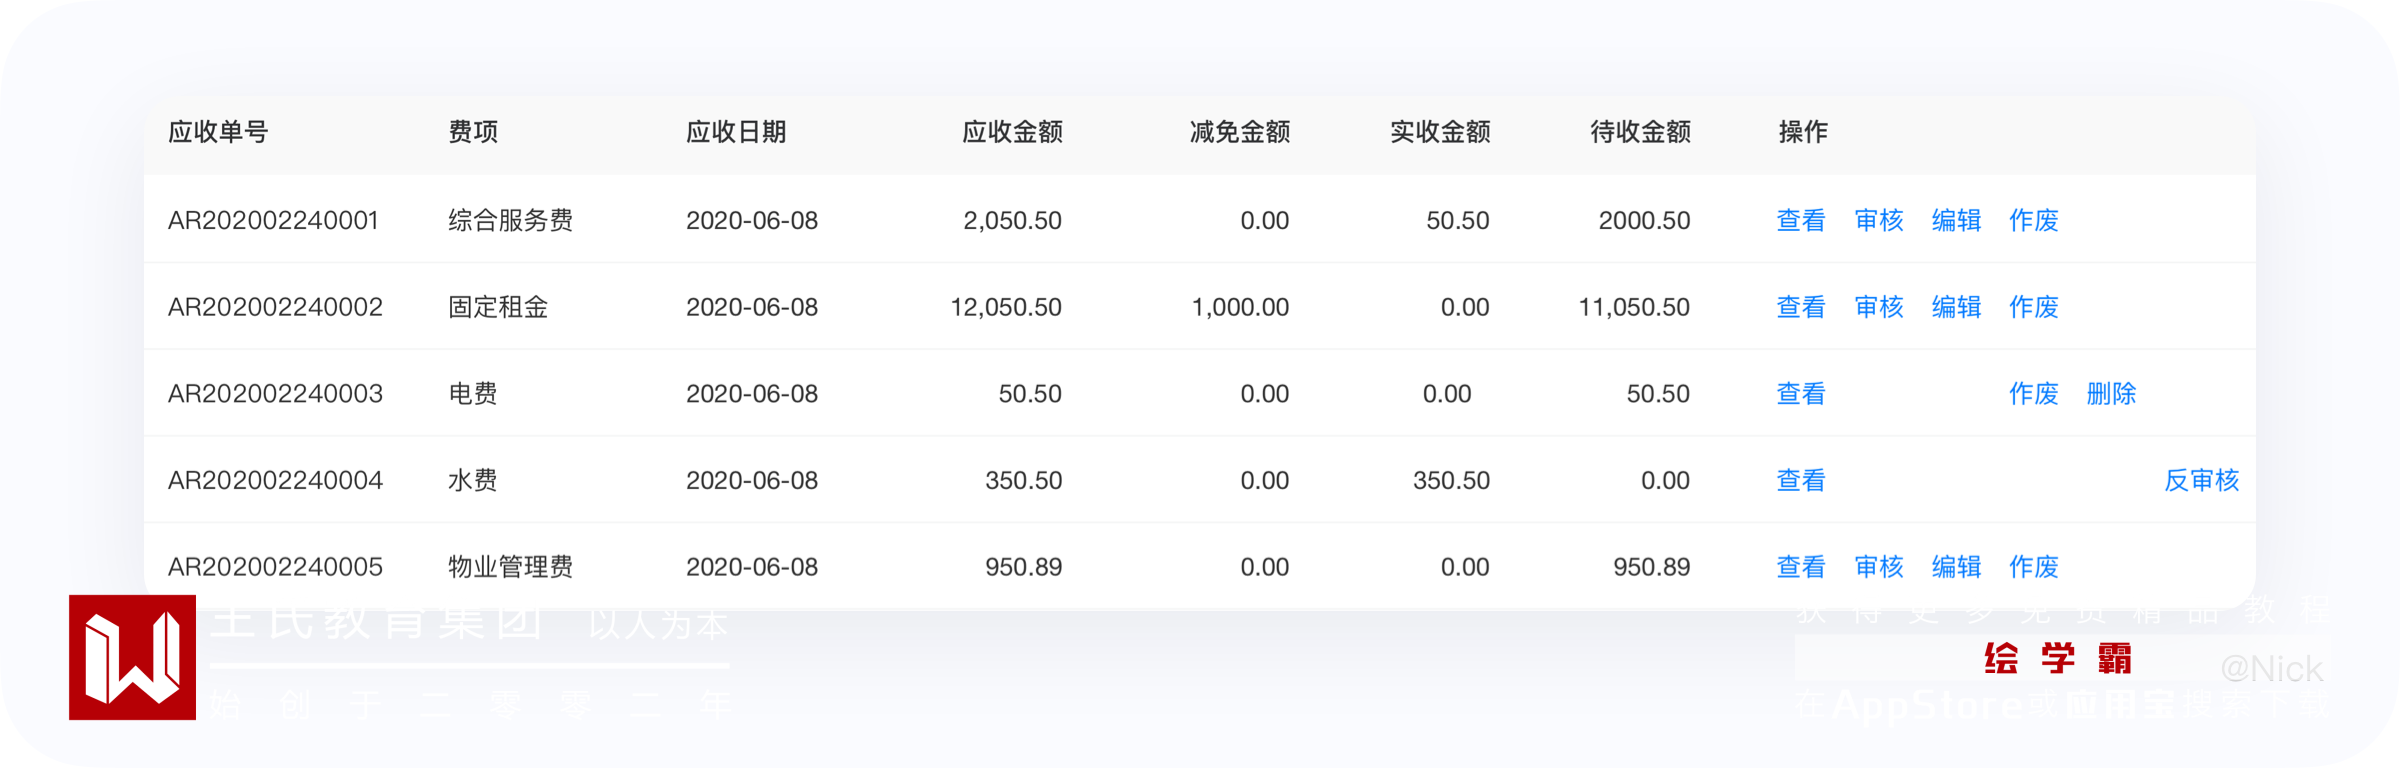This screenshot has height=768, width=2400.
Task: Void the 电费 receivable with 作废
Action: pos(2034,394)
